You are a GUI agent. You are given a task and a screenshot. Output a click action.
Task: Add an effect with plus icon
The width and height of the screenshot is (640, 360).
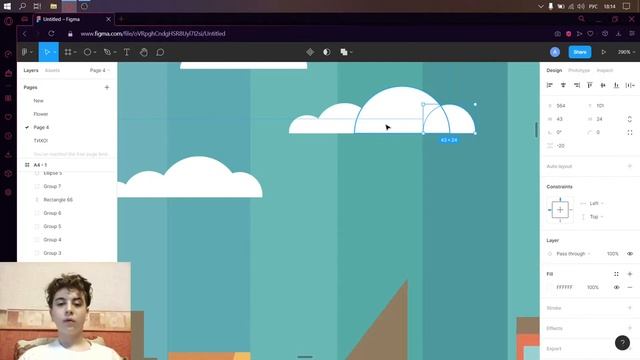point(630,328)
